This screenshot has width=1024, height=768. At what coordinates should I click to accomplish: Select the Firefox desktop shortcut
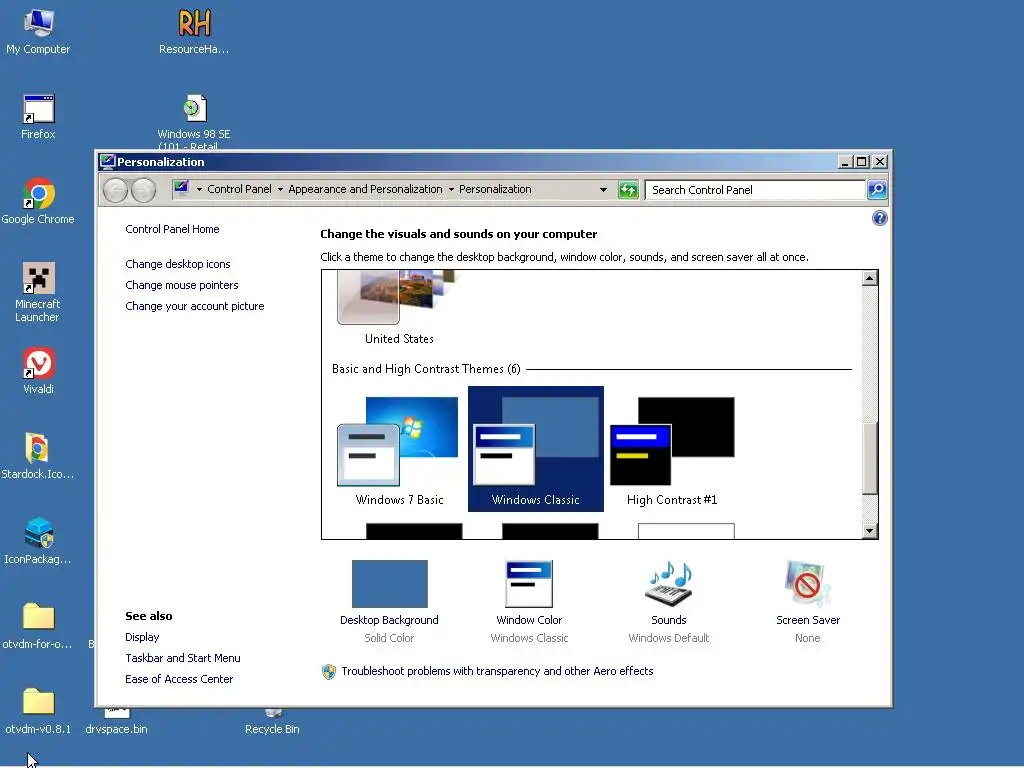point(38,116)
